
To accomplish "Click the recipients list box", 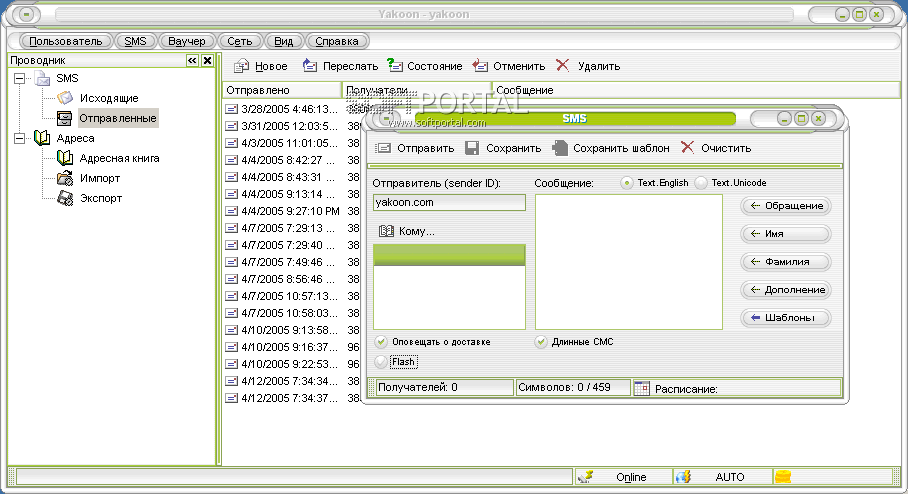I will [x=449, y=287].
